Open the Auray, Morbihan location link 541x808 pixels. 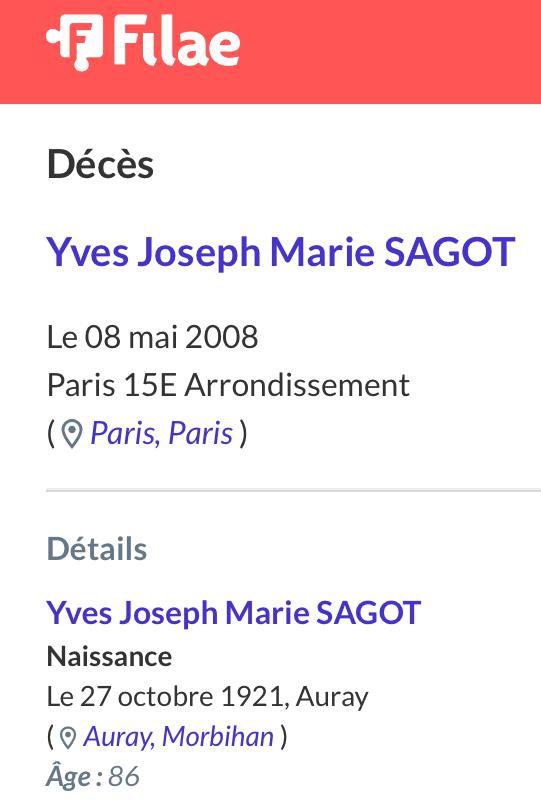[x=178, y=736]
